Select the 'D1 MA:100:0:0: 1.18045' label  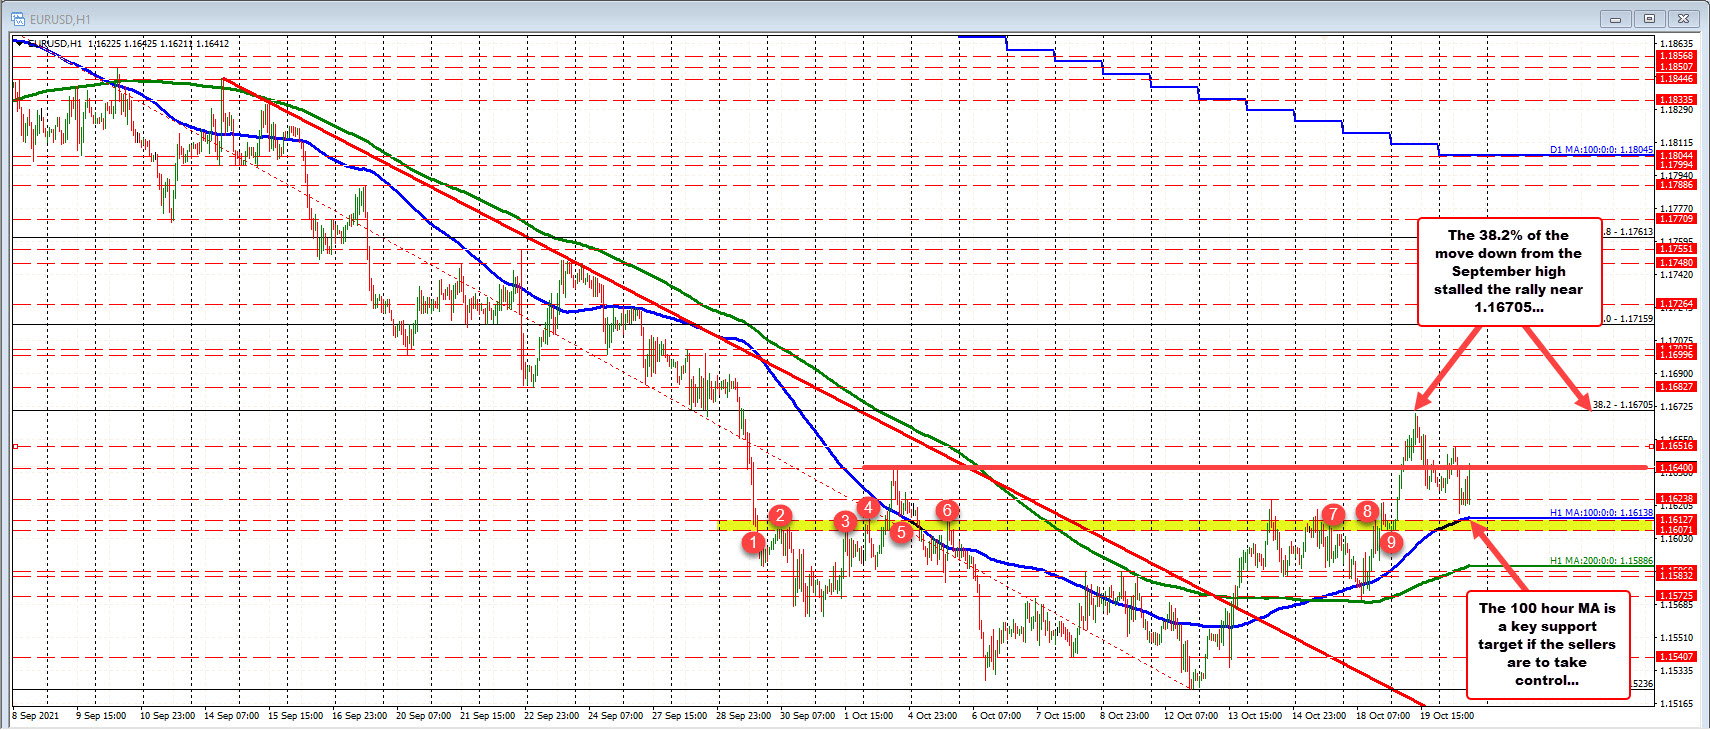[1601, 150]
